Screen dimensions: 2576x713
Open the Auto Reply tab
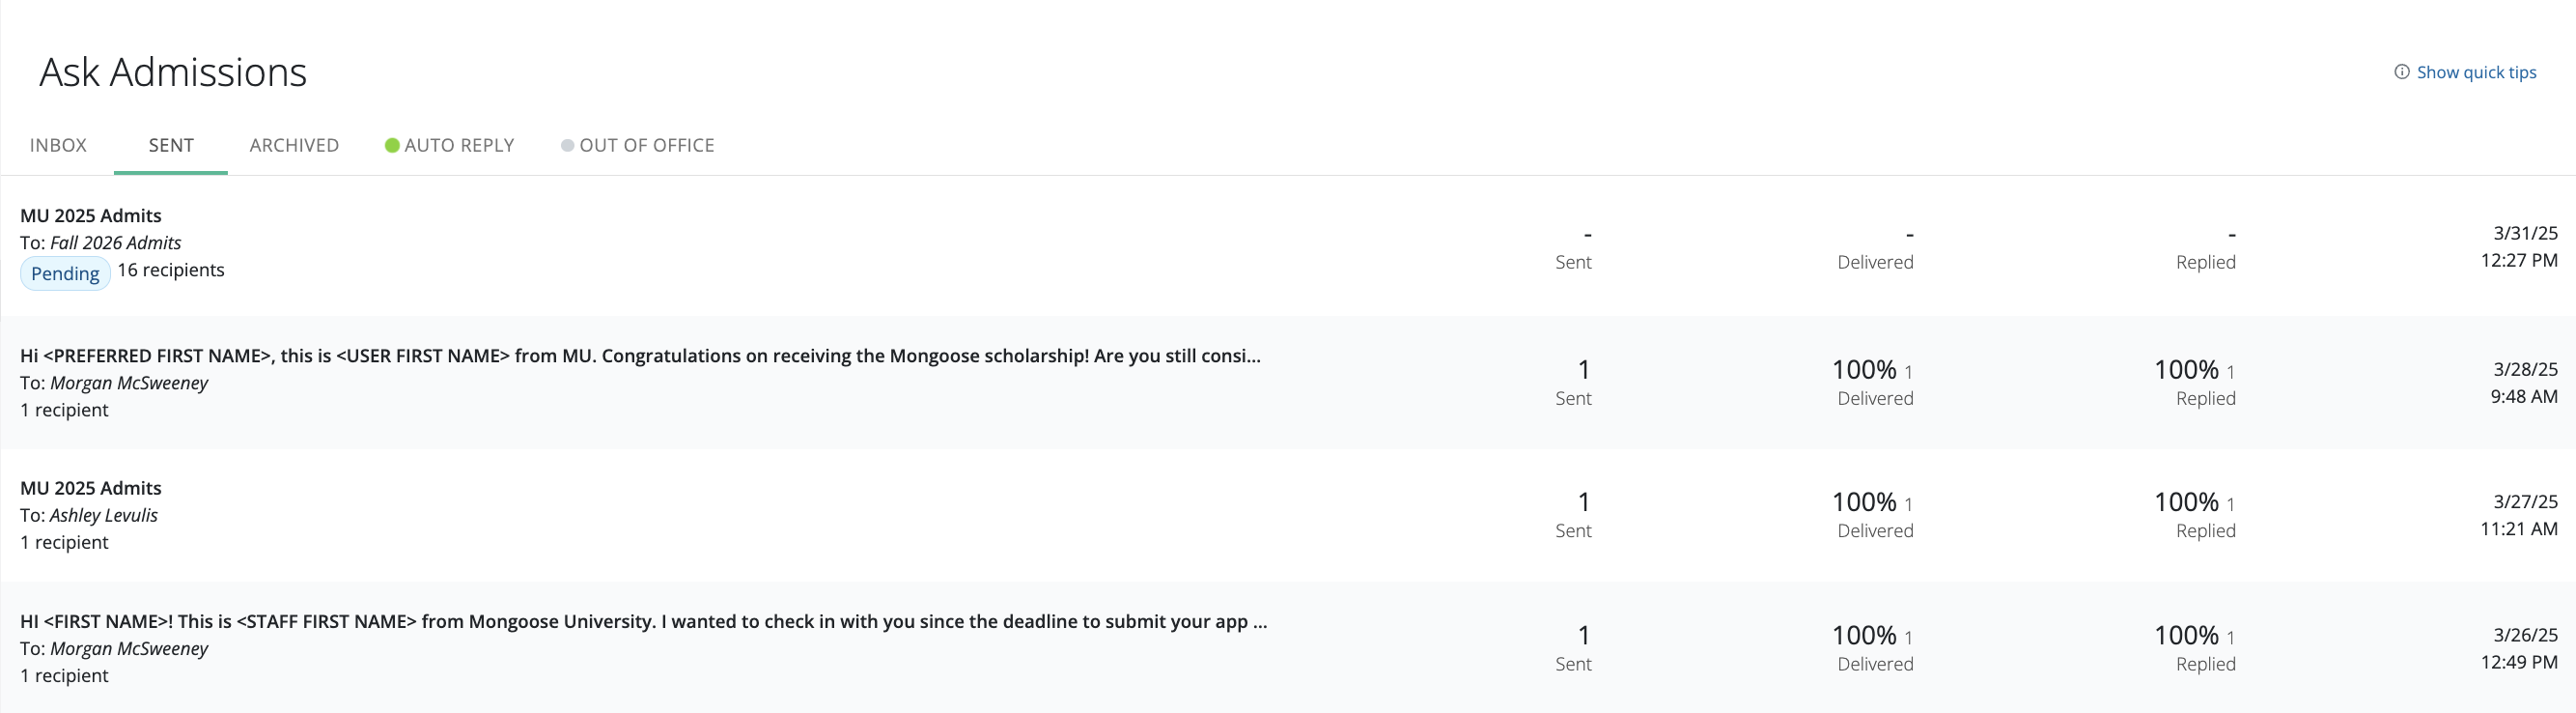click(x=459, y=146)
